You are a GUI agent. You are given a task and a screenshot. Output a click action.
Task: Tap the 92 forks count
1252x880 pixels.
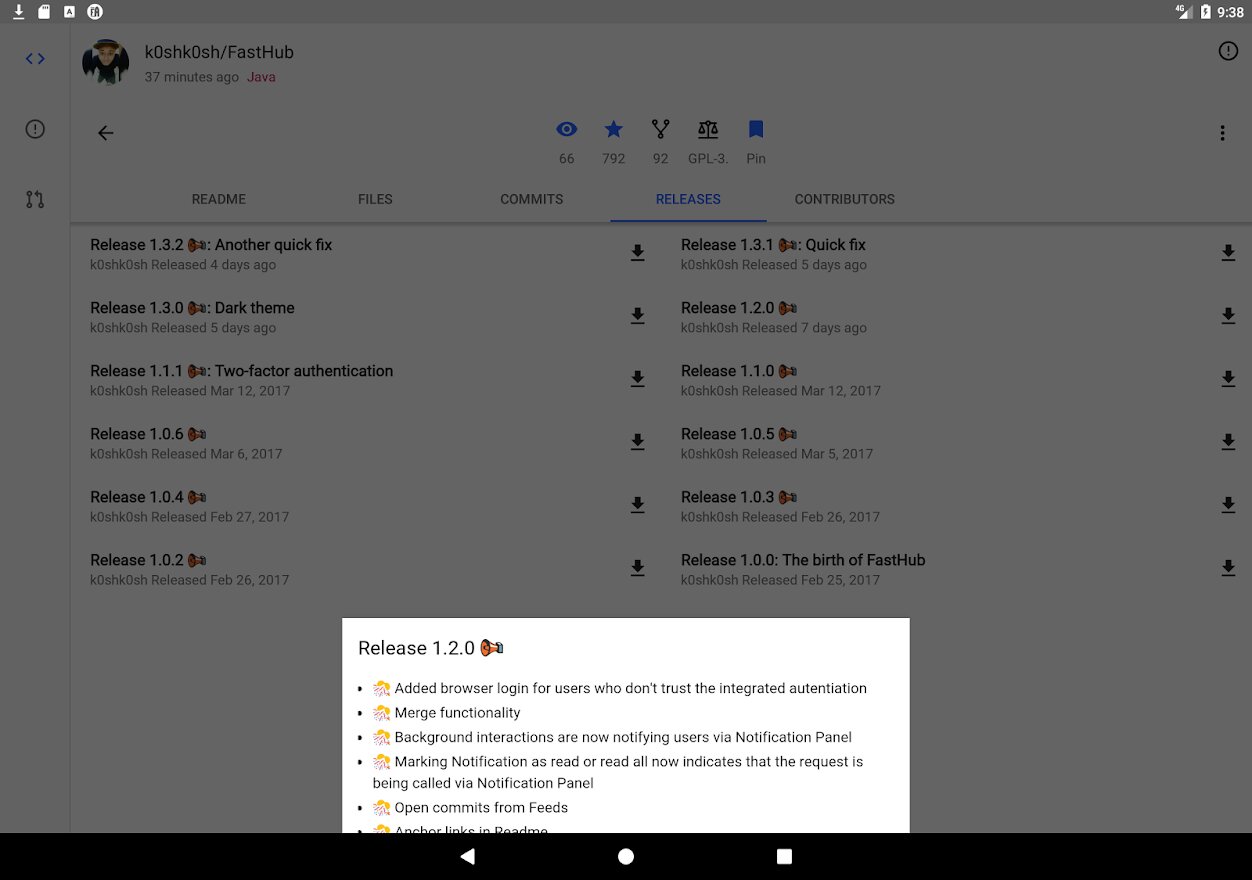(660, 159)
